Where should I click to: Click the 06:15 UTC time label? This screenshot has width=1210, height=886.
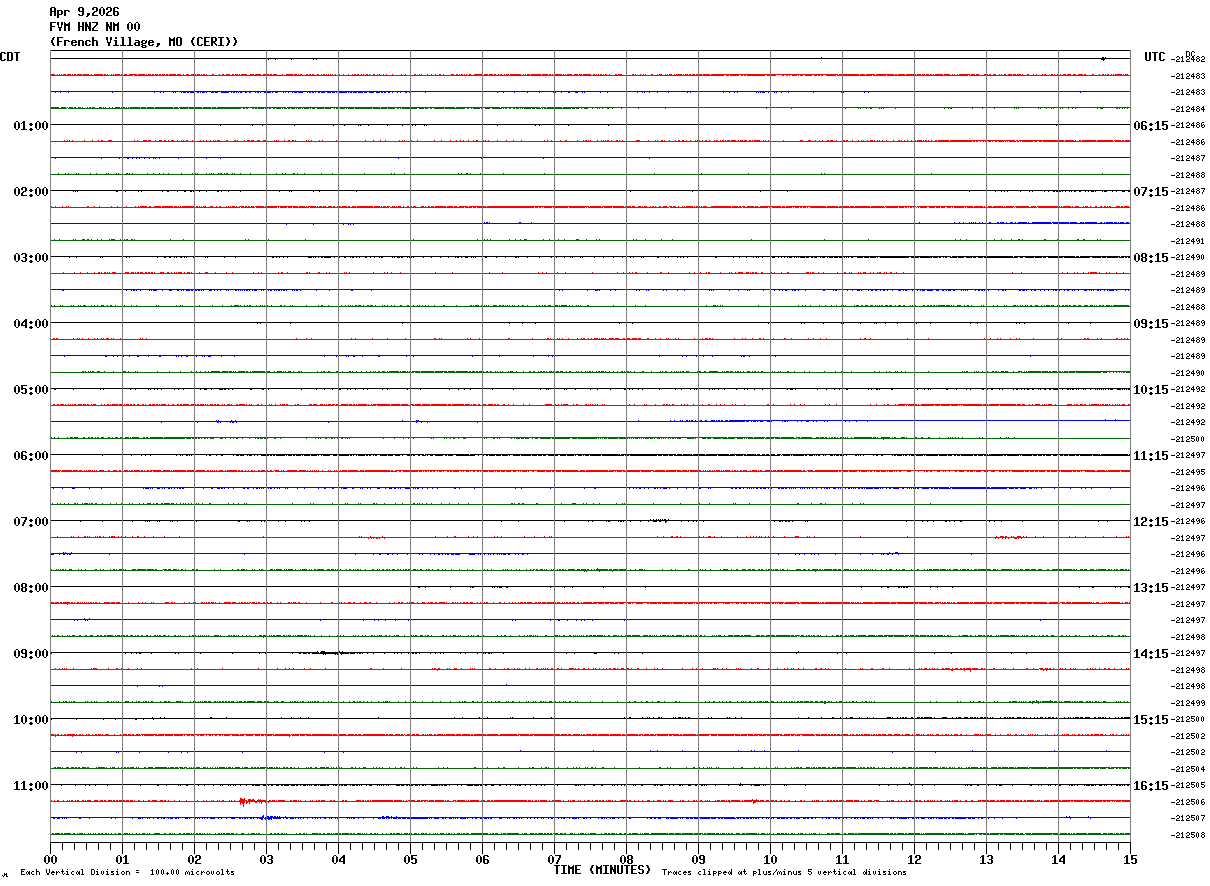click(1150, 126)
